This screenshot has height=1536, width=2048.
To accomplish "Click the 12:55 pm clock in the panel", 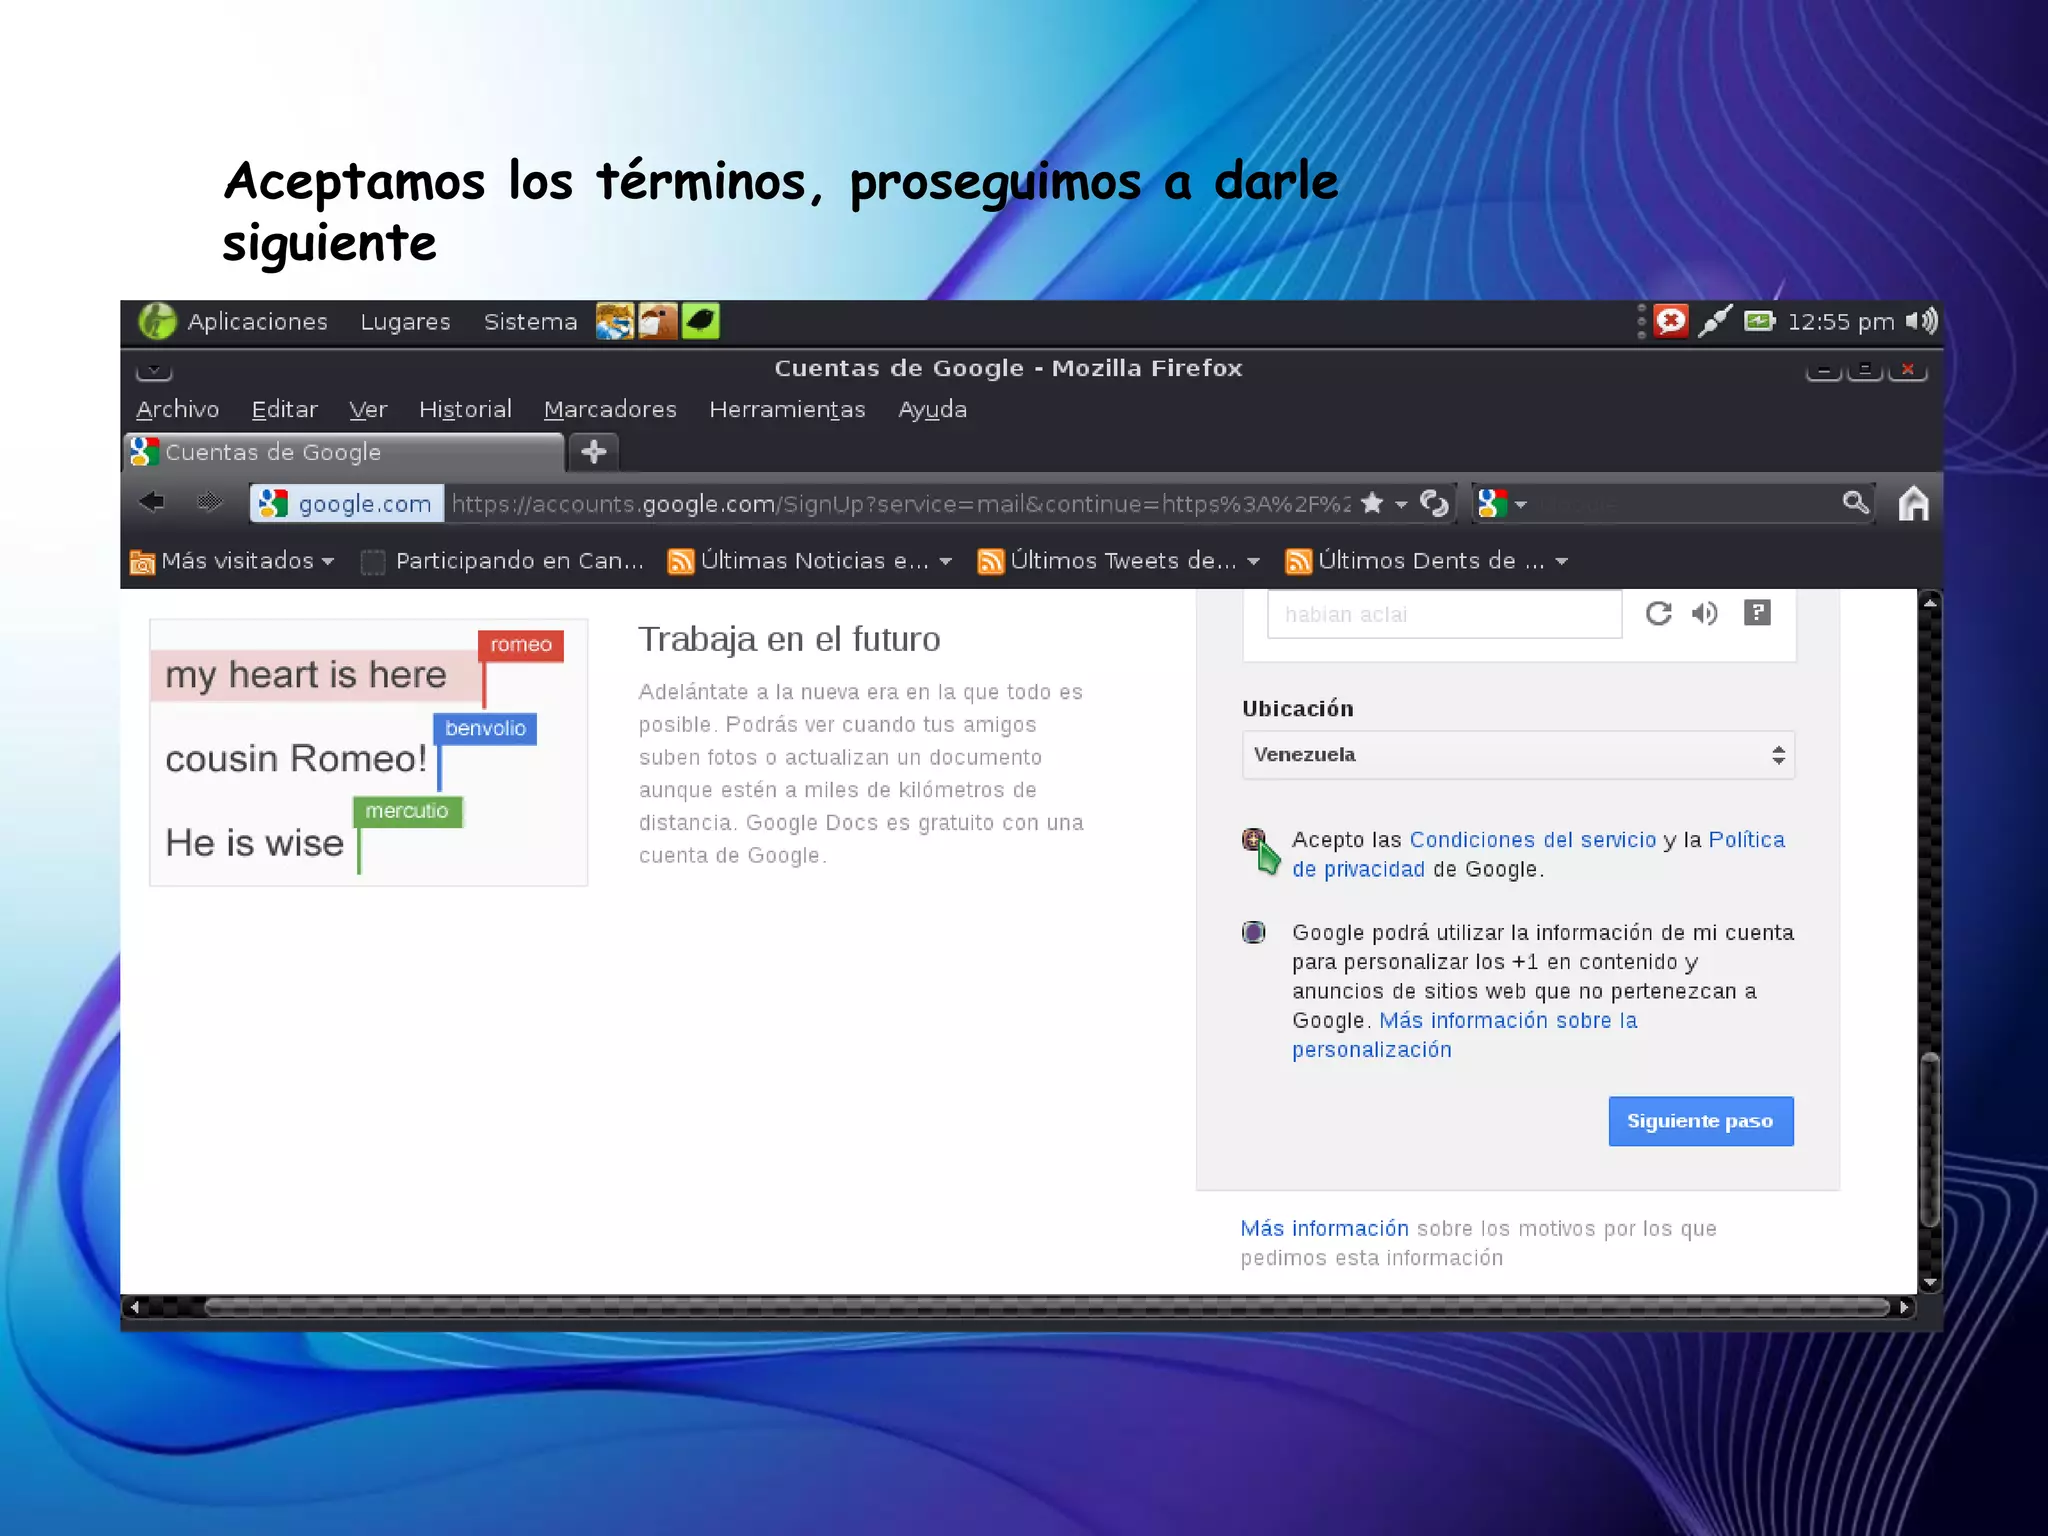I will coord(1840,321).
